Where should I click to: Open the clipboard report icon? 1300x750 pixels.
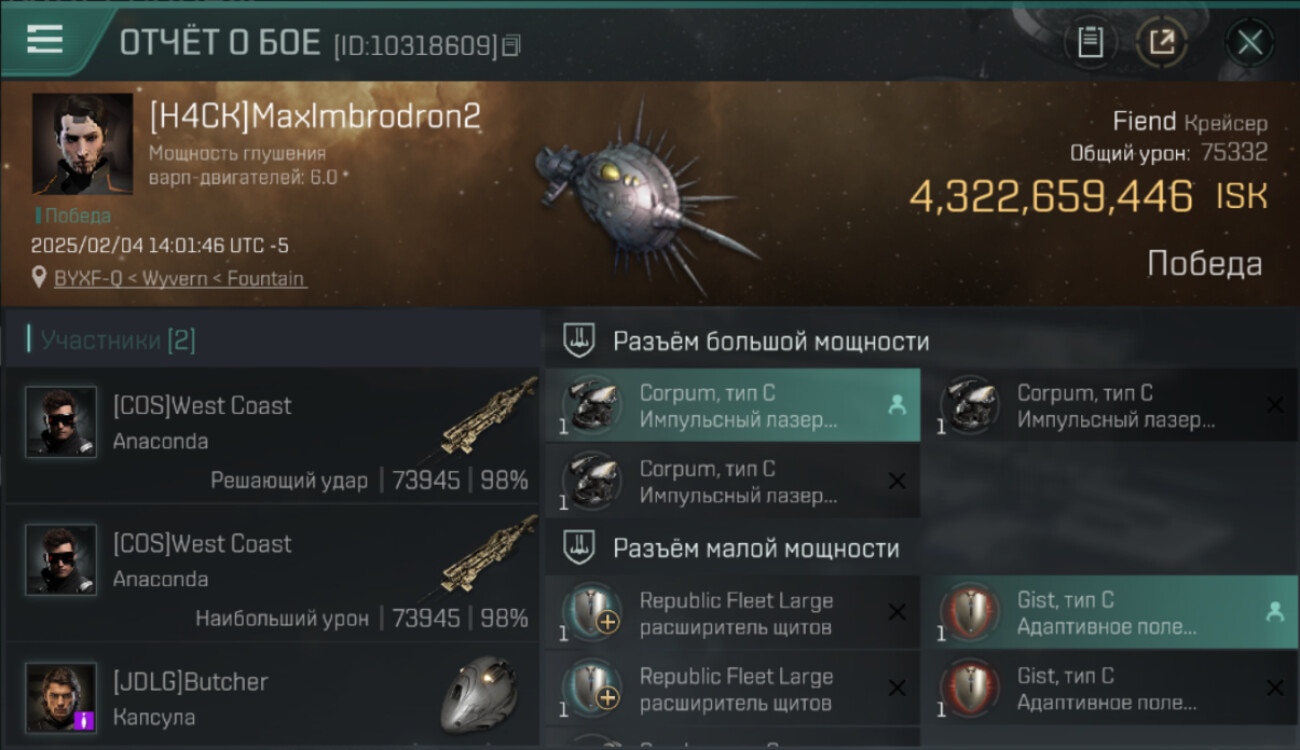pyautogui.click(x=1090, y=42)
